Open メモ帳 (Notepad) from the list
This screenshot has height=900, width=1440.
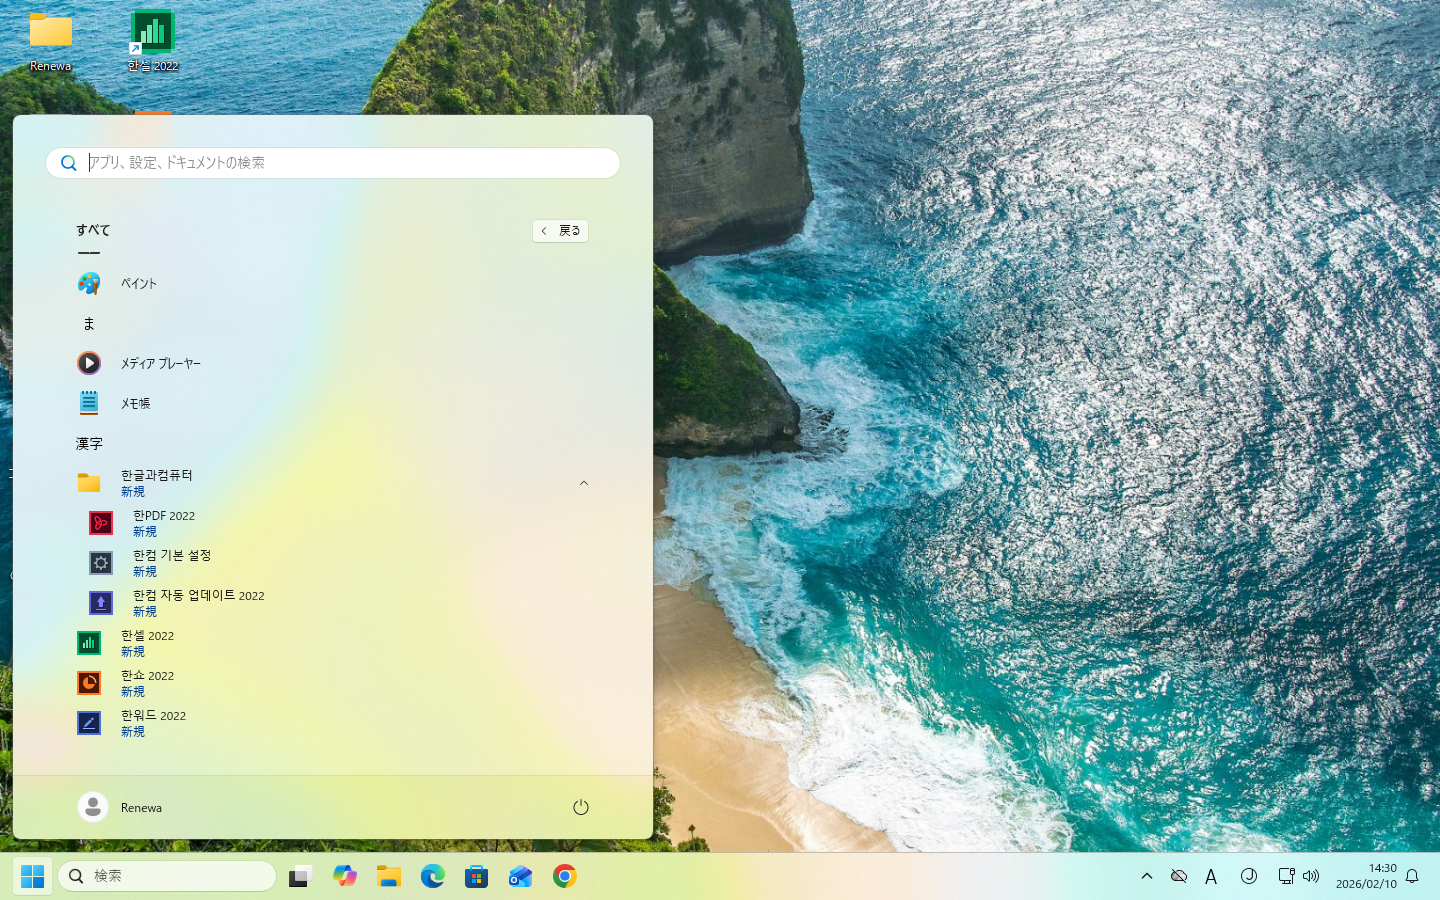[x=135, y=404]
